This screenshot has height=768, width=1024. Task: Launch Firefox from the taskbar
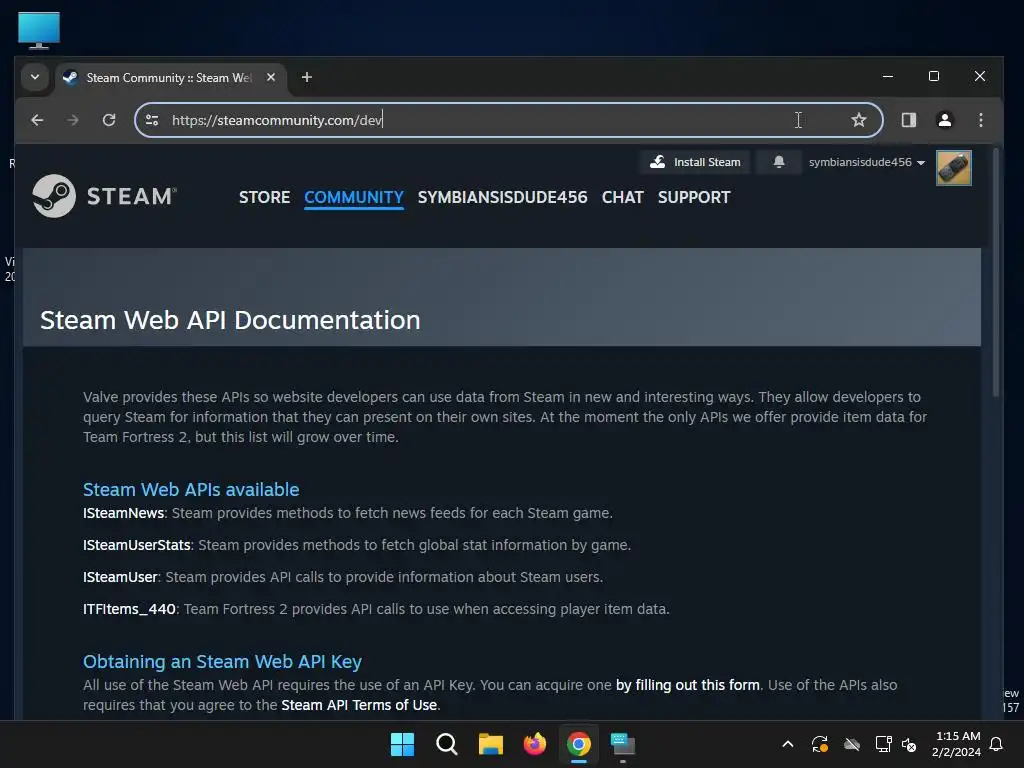[x=535, y=744]
